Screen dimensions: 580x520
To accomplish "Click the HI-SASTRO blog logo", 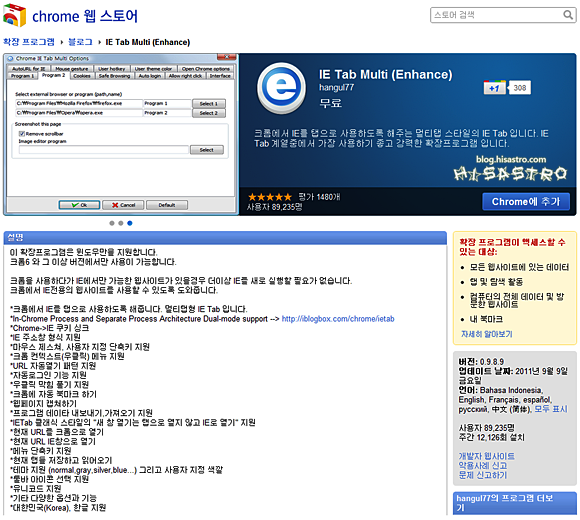I will (x=510, y=173).
